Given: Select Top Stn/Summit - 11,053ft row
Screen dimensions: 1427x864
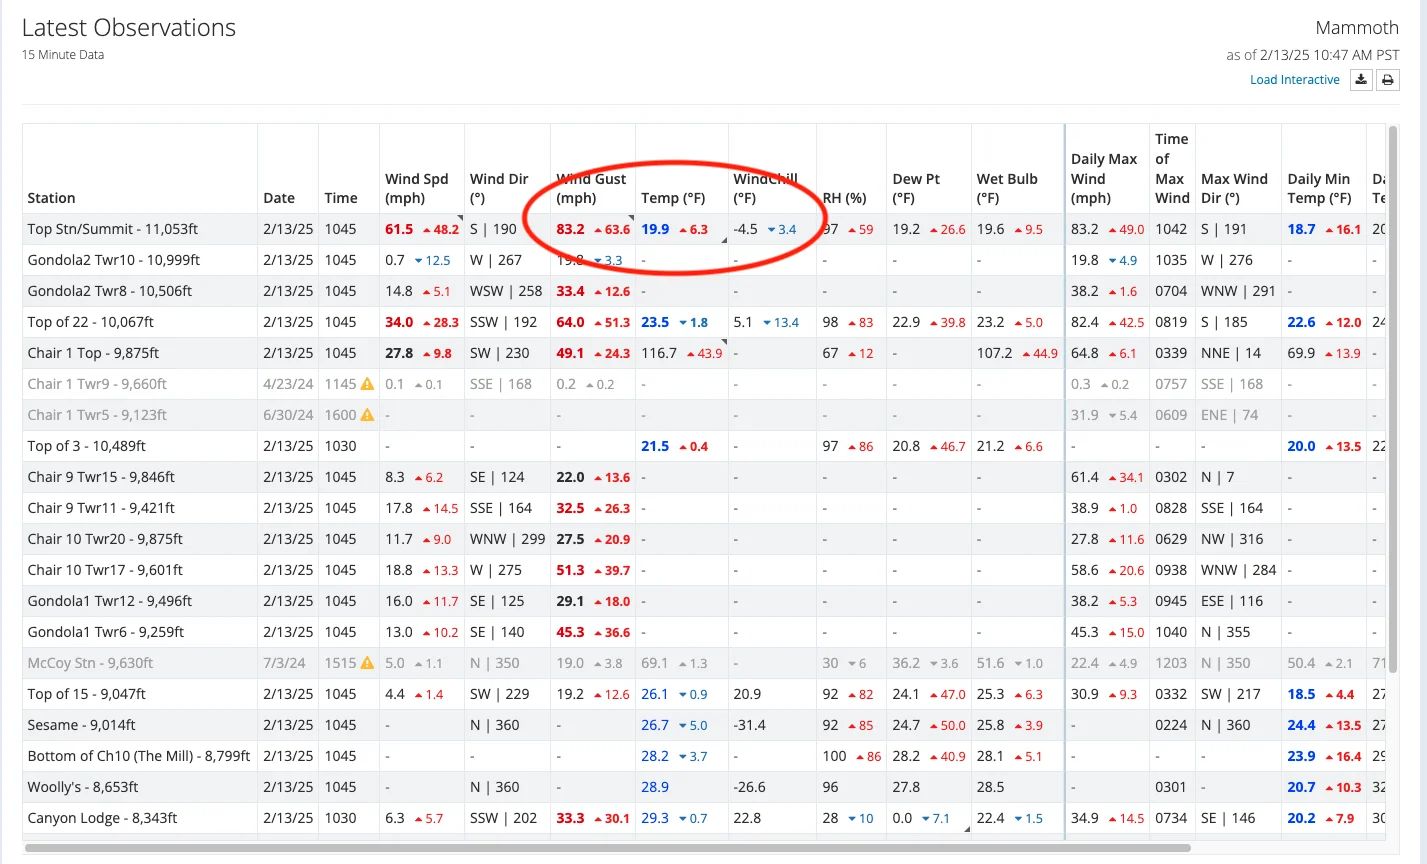Looking at the screenshot, I should [x=704, y=229].
